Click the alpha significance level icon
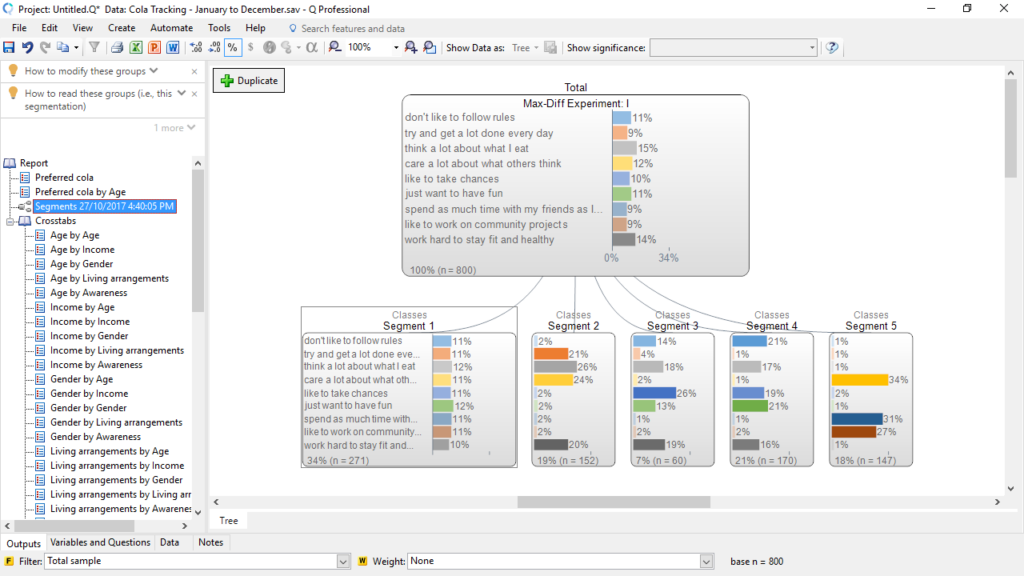The image size is (1024, 576). pyautogui.click(x=312, y=48)
